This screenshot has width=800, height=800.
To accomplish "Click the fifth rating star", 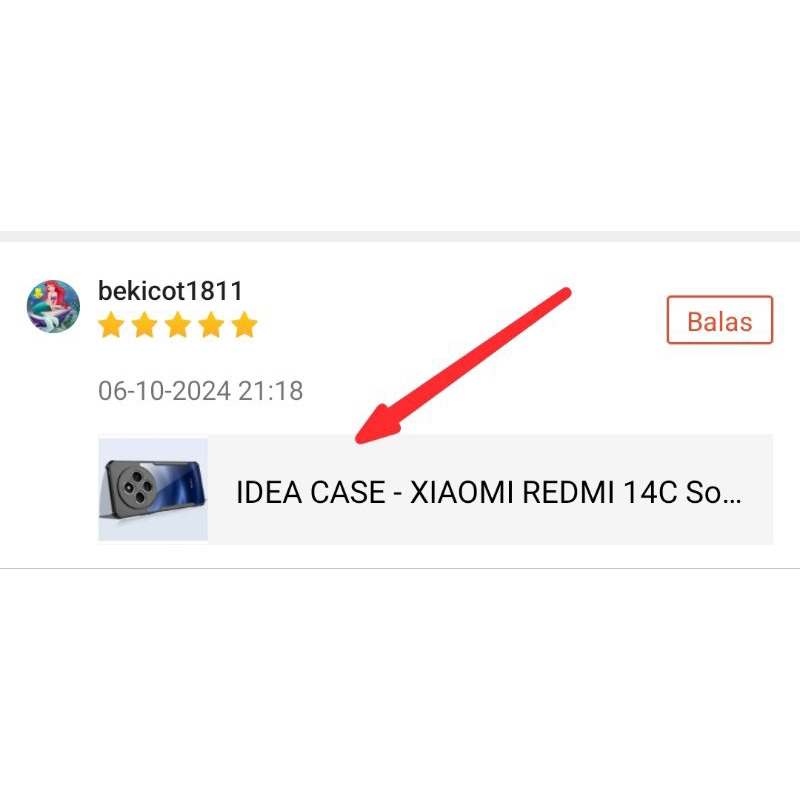I will (244, 325).
